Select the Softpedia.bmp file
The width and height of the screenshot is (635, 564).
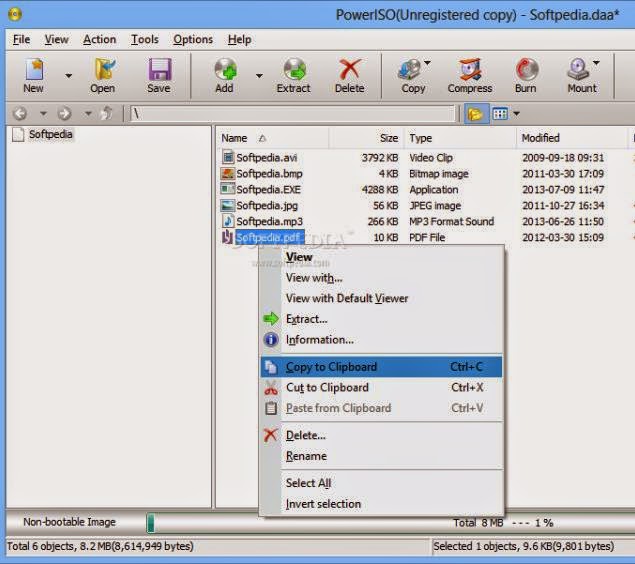[269, 174]
